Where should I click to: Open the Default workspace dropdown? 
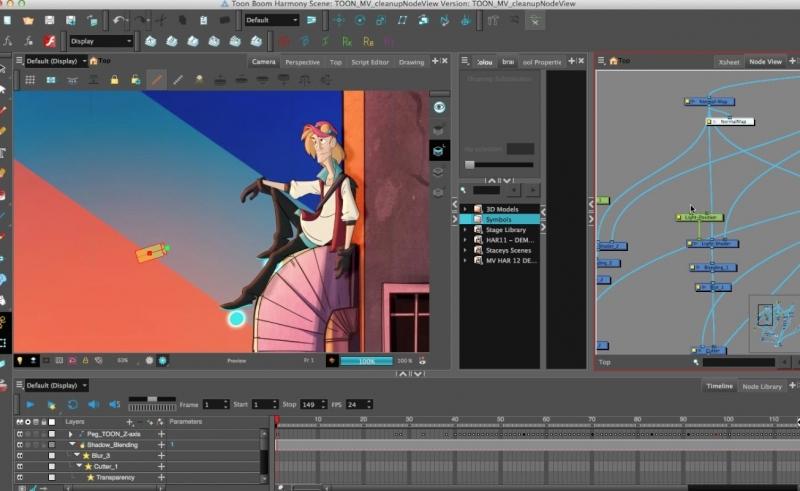tap(271, 20)
